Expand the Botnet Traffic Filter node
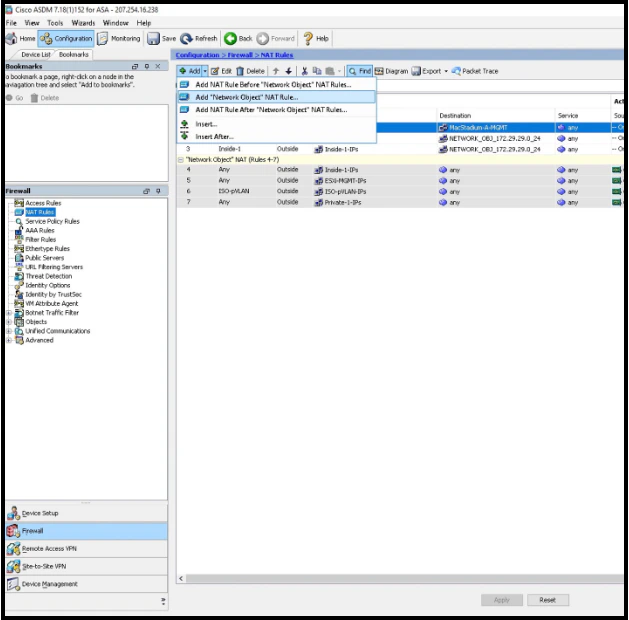The width and height of the screenshot is (629, 620). [x=9, y=313]
